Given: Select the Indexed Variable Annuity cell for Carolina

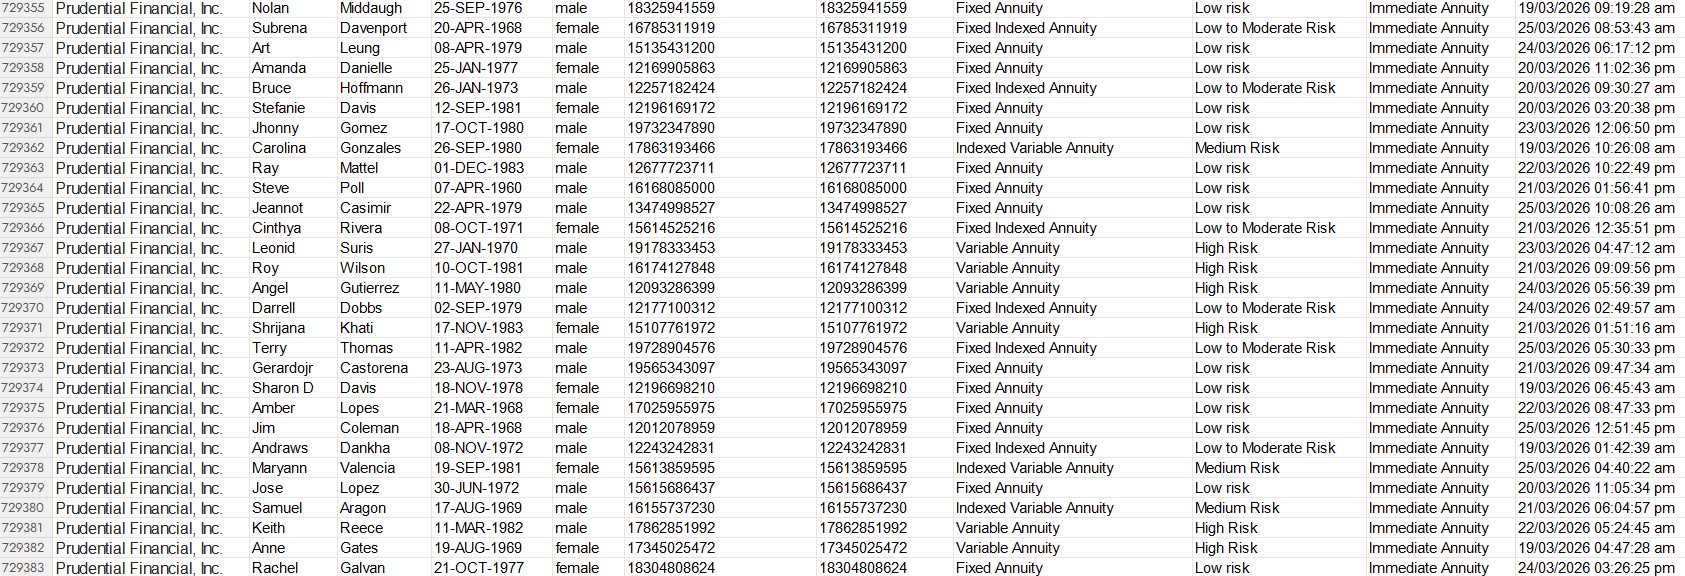Looking at the screenshot, I should (x=1034, y=148).
